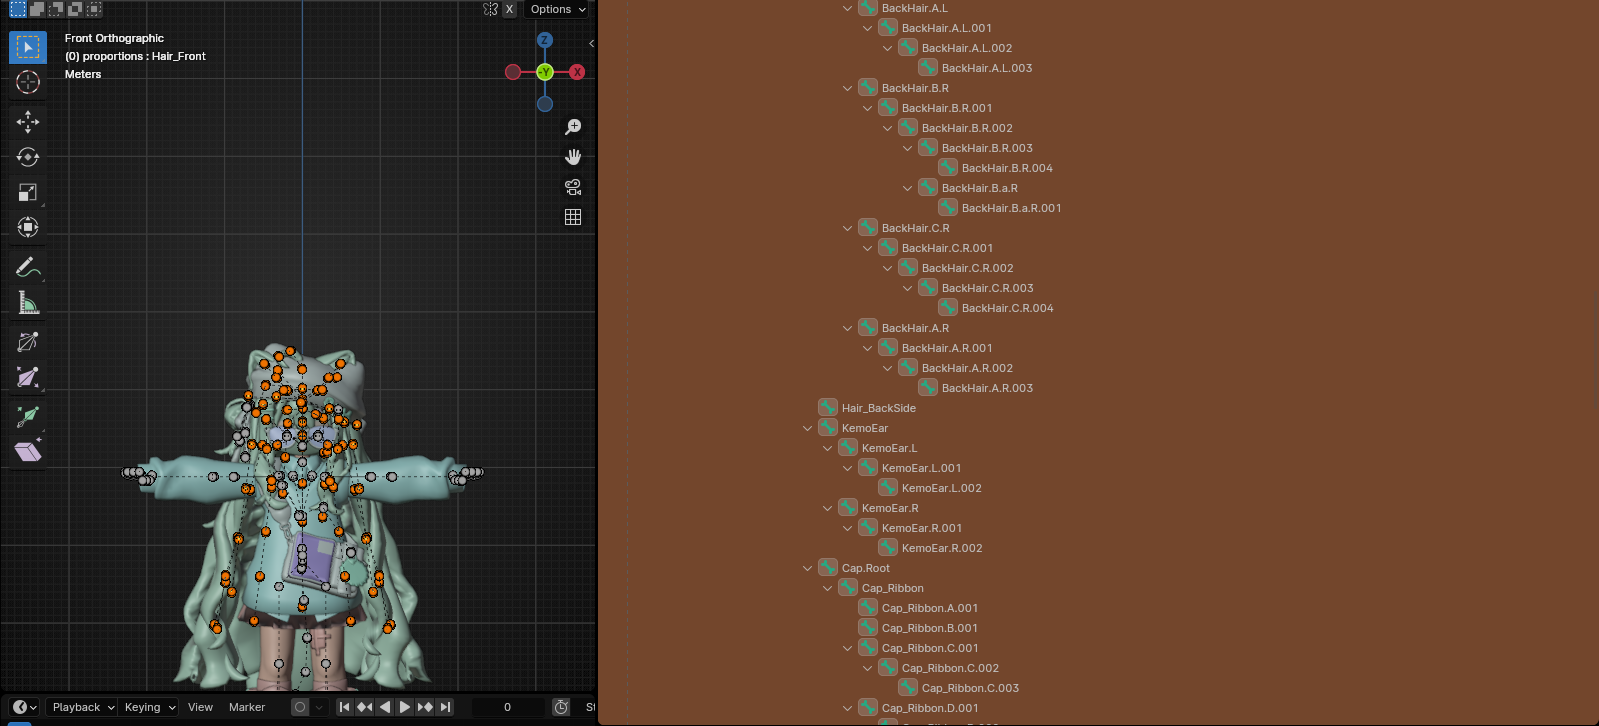This screenshot has height=726, width=1599.
Task: Toggle X-axis mirror button
Action: [509, 9]
